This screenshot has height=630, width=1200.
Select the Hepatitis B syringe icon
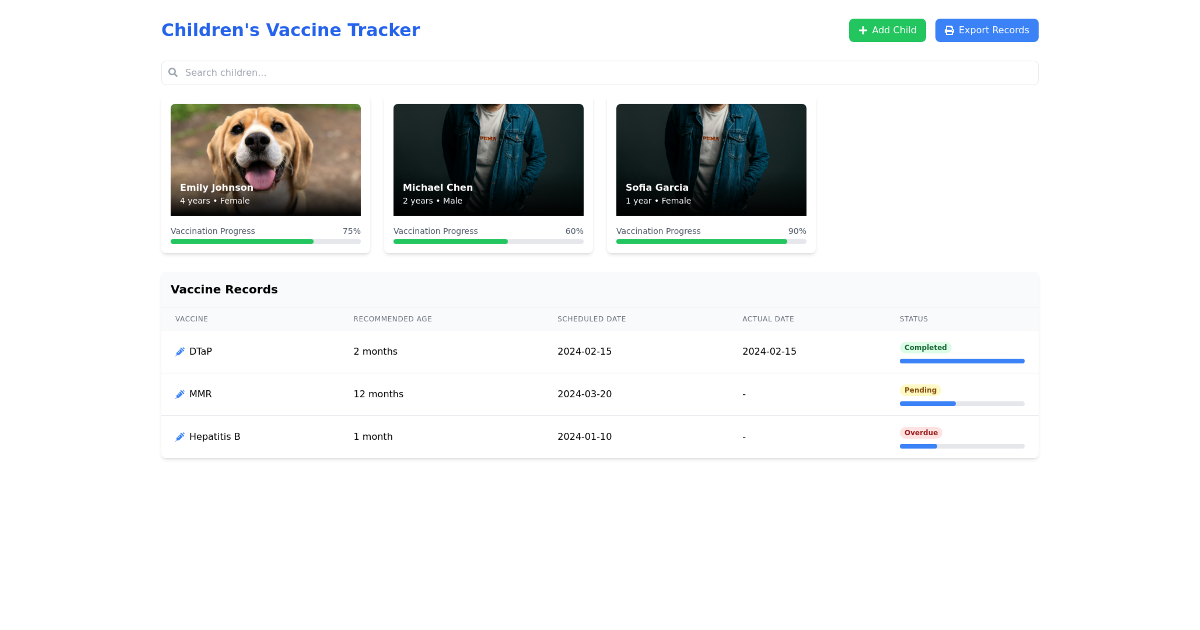(x=180, y=436)
